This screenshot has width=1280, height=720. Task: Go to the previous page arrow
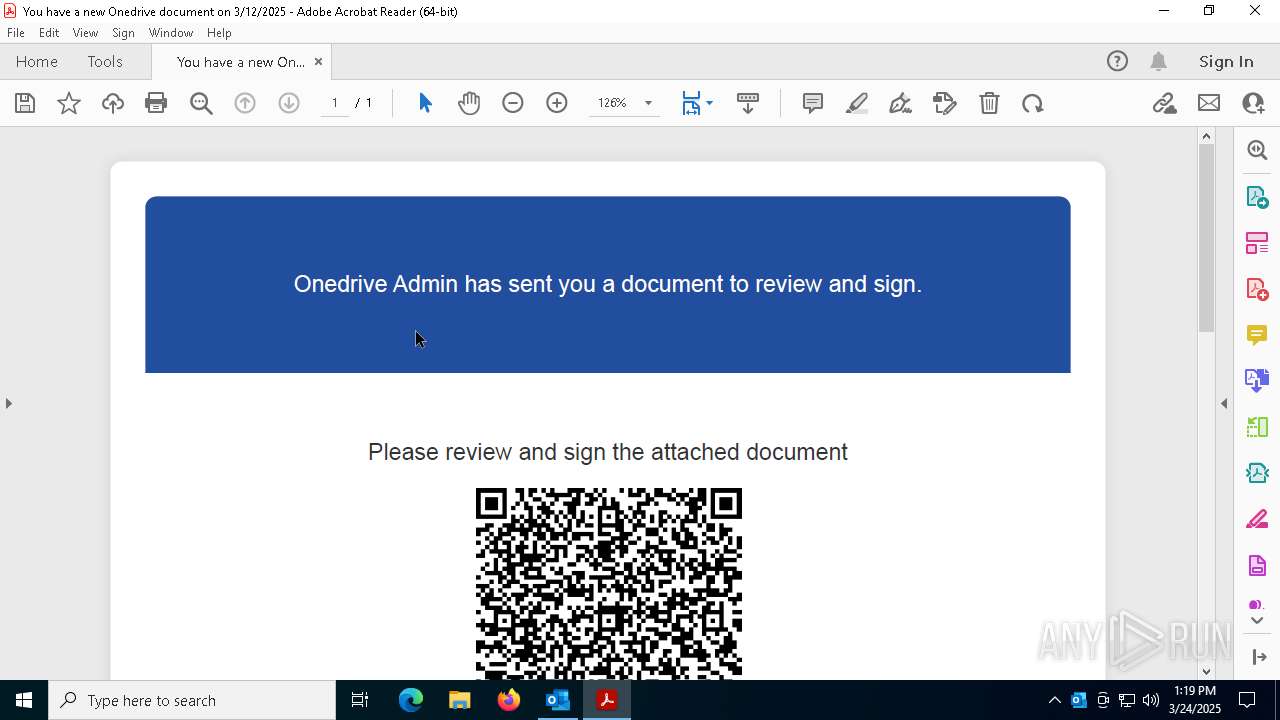pos(245,103)
